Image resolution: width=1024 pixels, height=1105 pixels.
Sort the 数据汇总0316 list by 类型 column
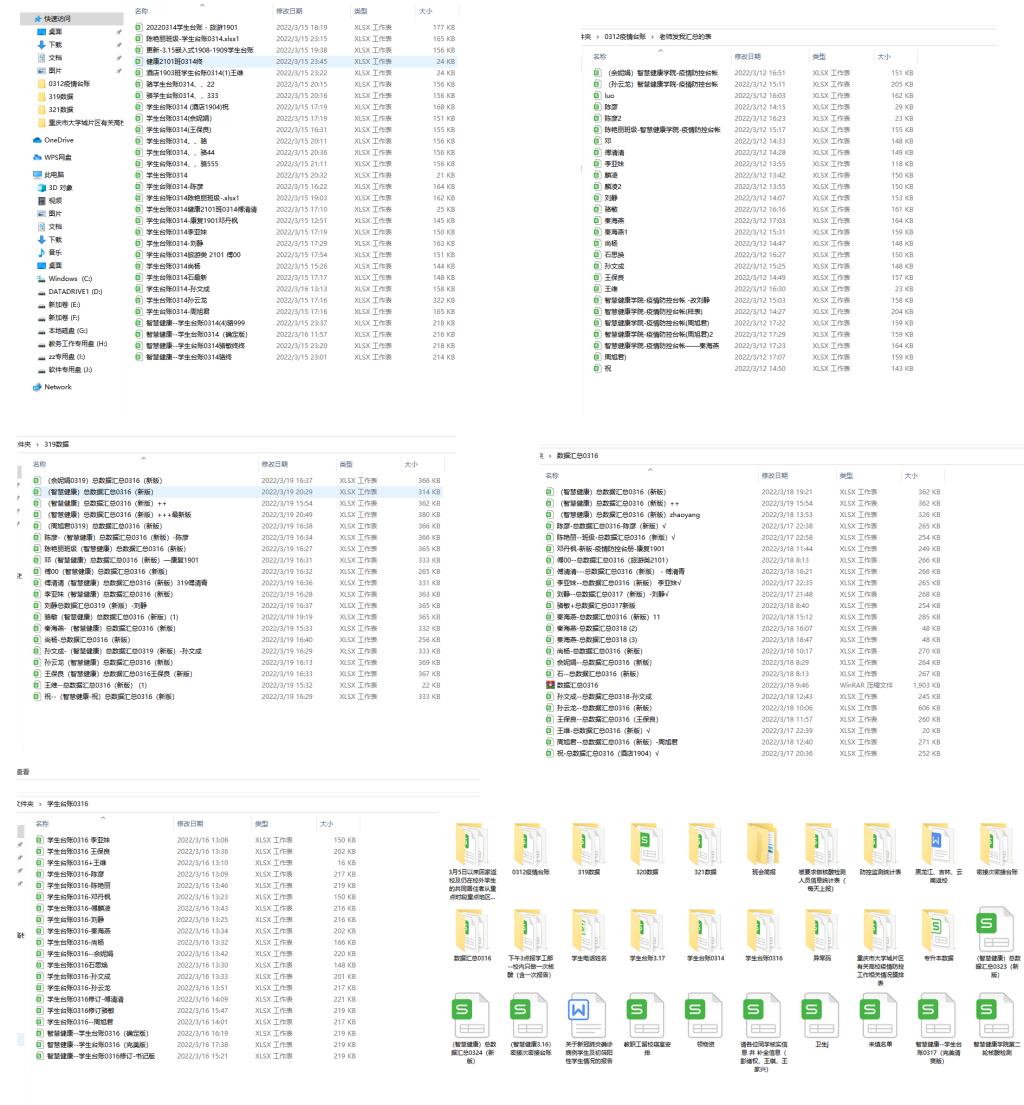[853, 476]
